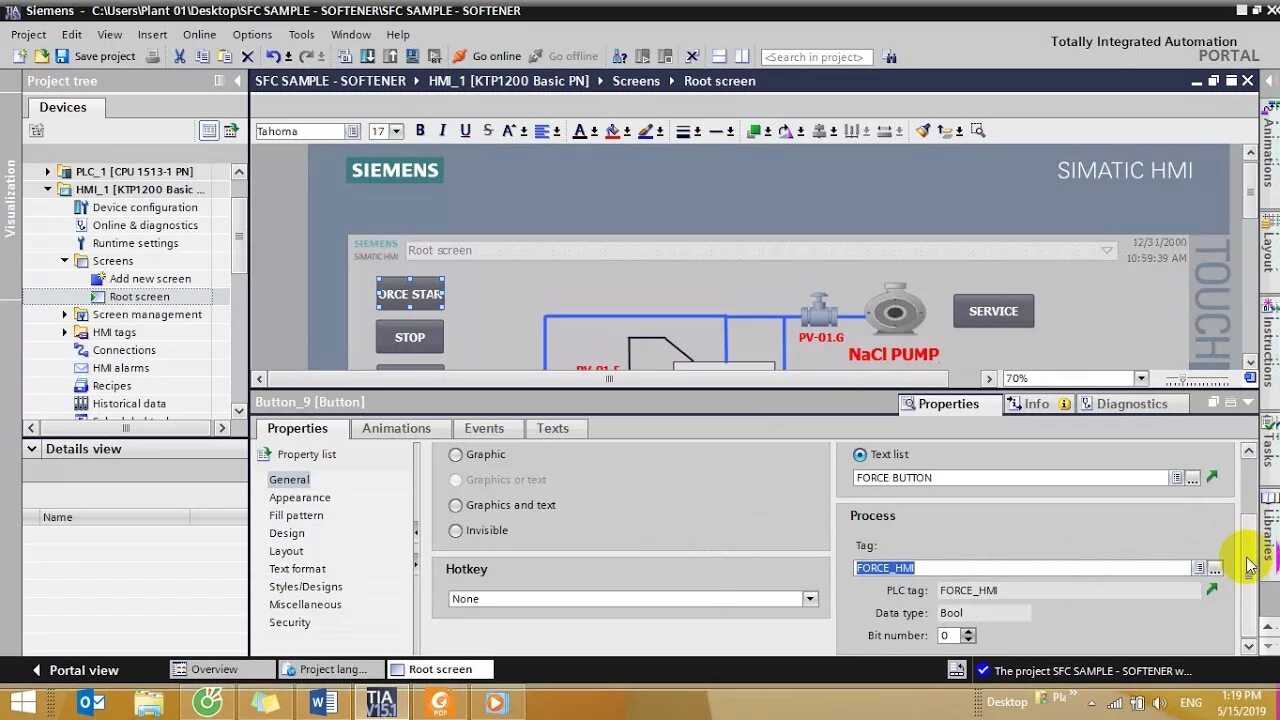Click the Save project icon
The height and width of the screenshot is (720, 1280).
coord(60,56)
